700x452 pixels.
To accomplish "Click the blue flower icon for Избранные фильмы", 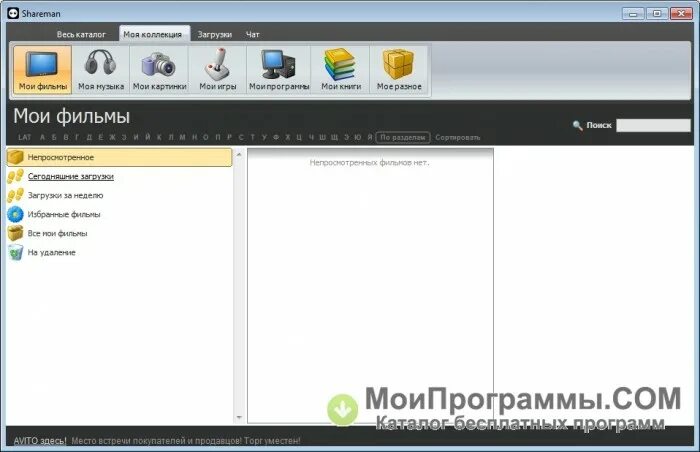I will (x=15, y=214).
